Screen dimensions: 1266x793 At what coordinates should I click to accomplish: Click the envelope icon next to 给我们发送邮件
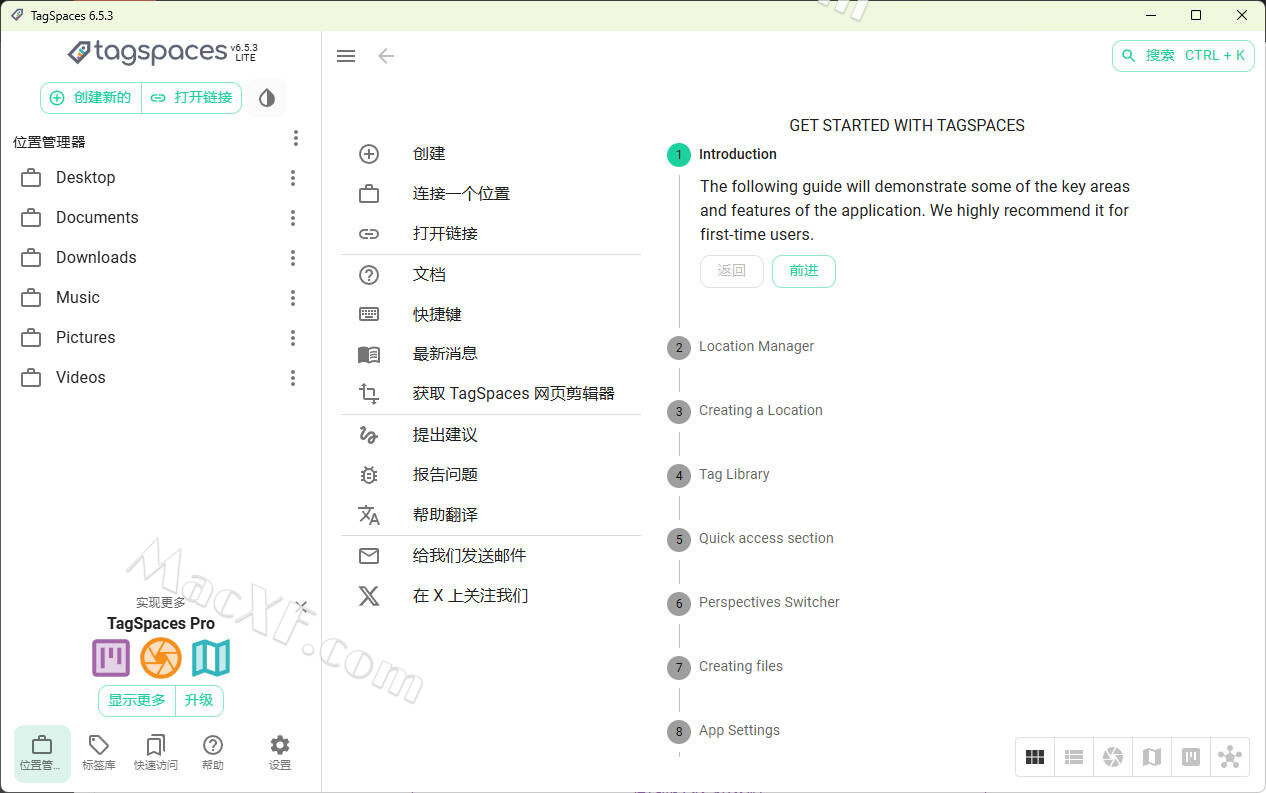click(x=369, y=556)
